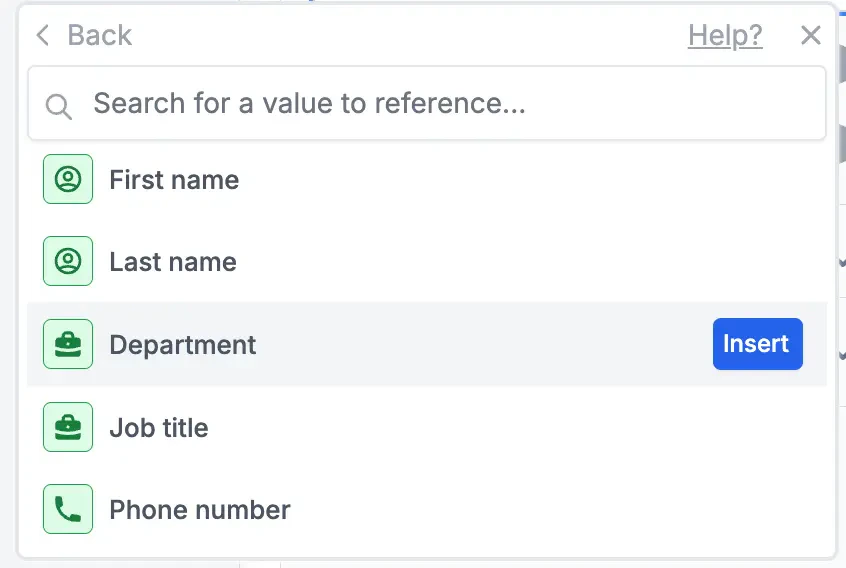Click the magnifying glass search icon

tap(59, 105)
